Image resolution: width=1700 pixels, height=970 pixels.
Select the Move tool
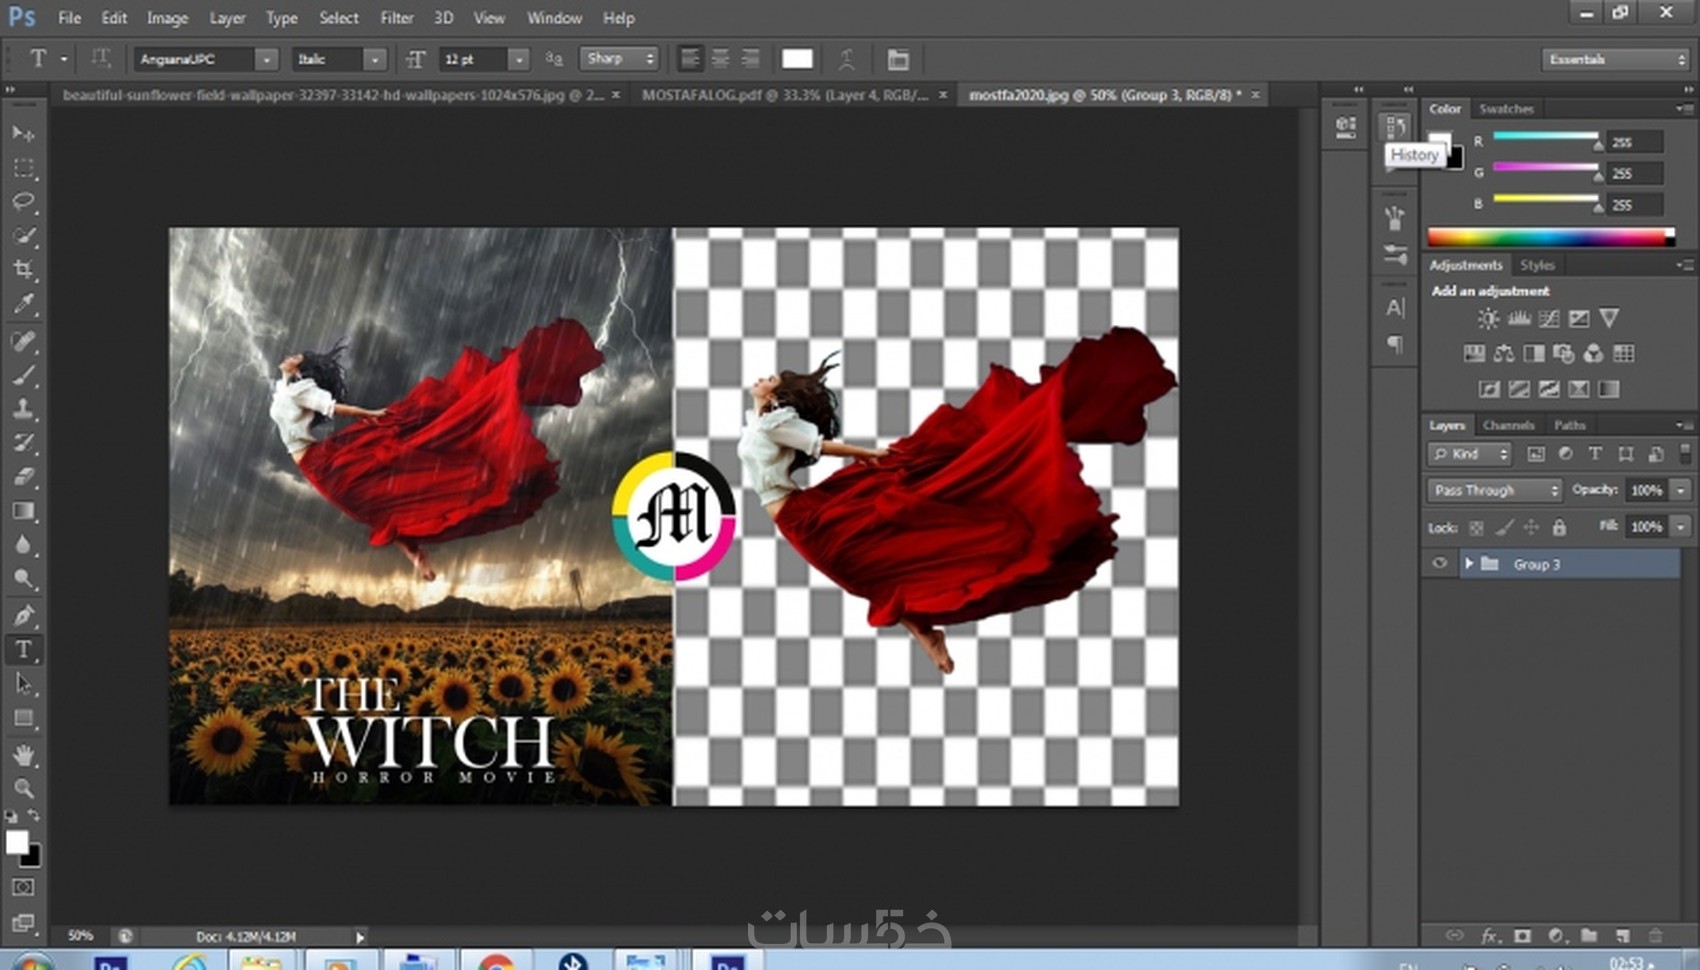pos(24,133)
